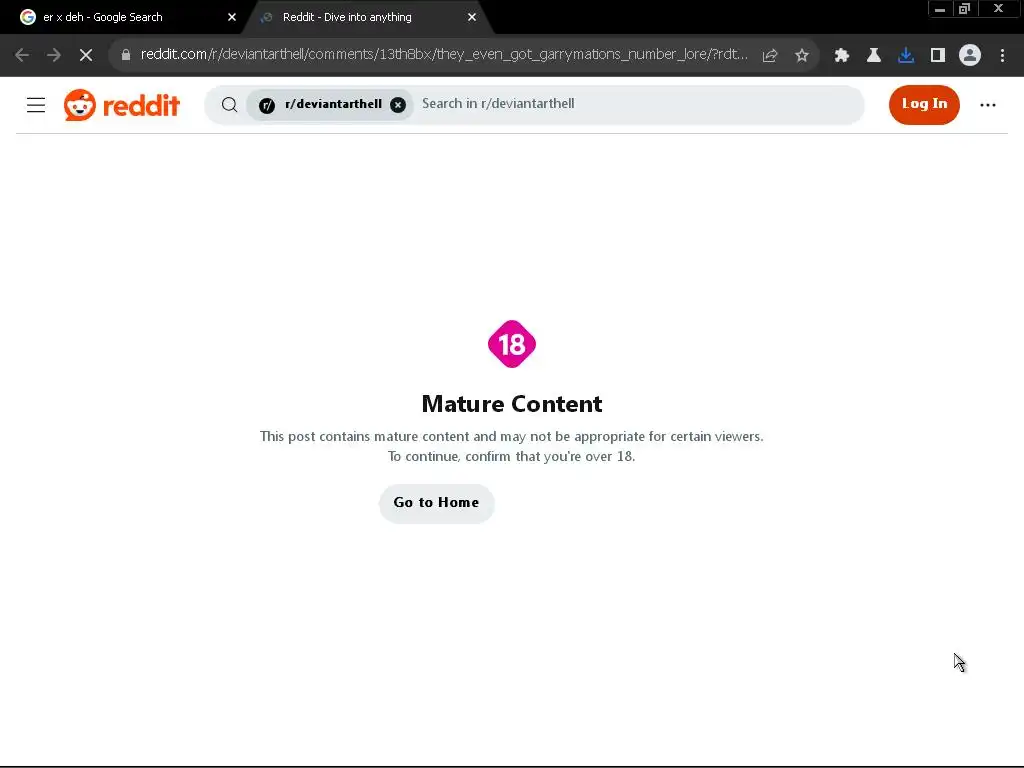Focus the Search in r/deviantarthell field
The width and height of the screenshot is (1024, 768).
click(637, 104)
